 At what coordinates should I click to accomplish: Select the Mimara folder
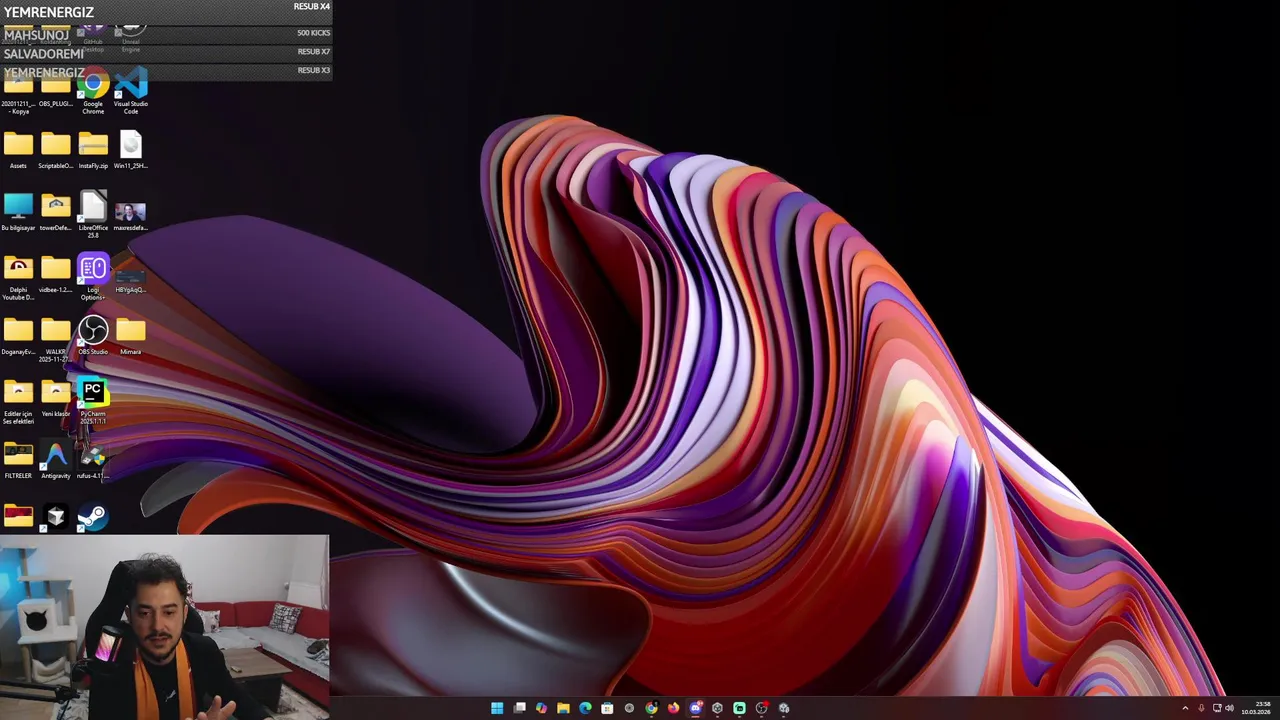click(x=131, y=336)
